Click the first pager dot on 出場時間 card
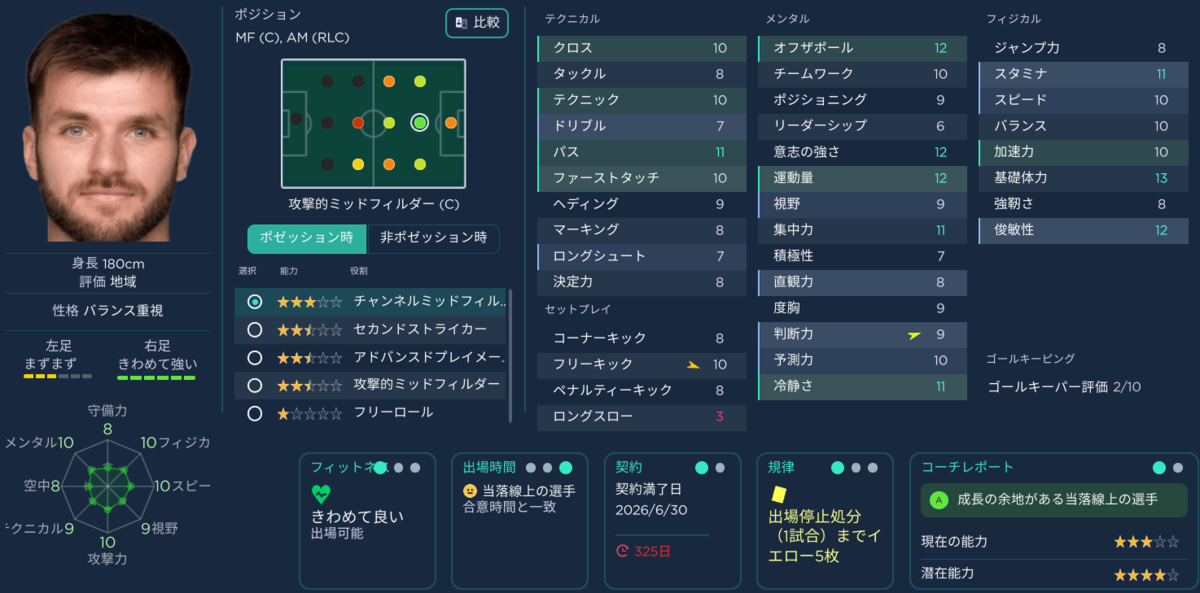 tap(531, 467)
